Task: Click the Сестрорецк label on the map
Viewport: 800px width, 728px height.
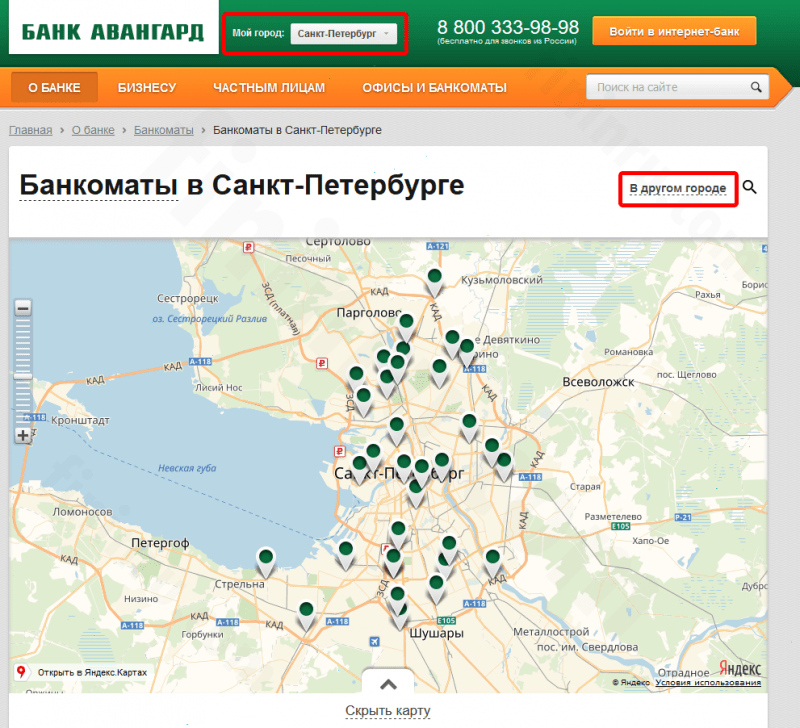Action: 187,298
